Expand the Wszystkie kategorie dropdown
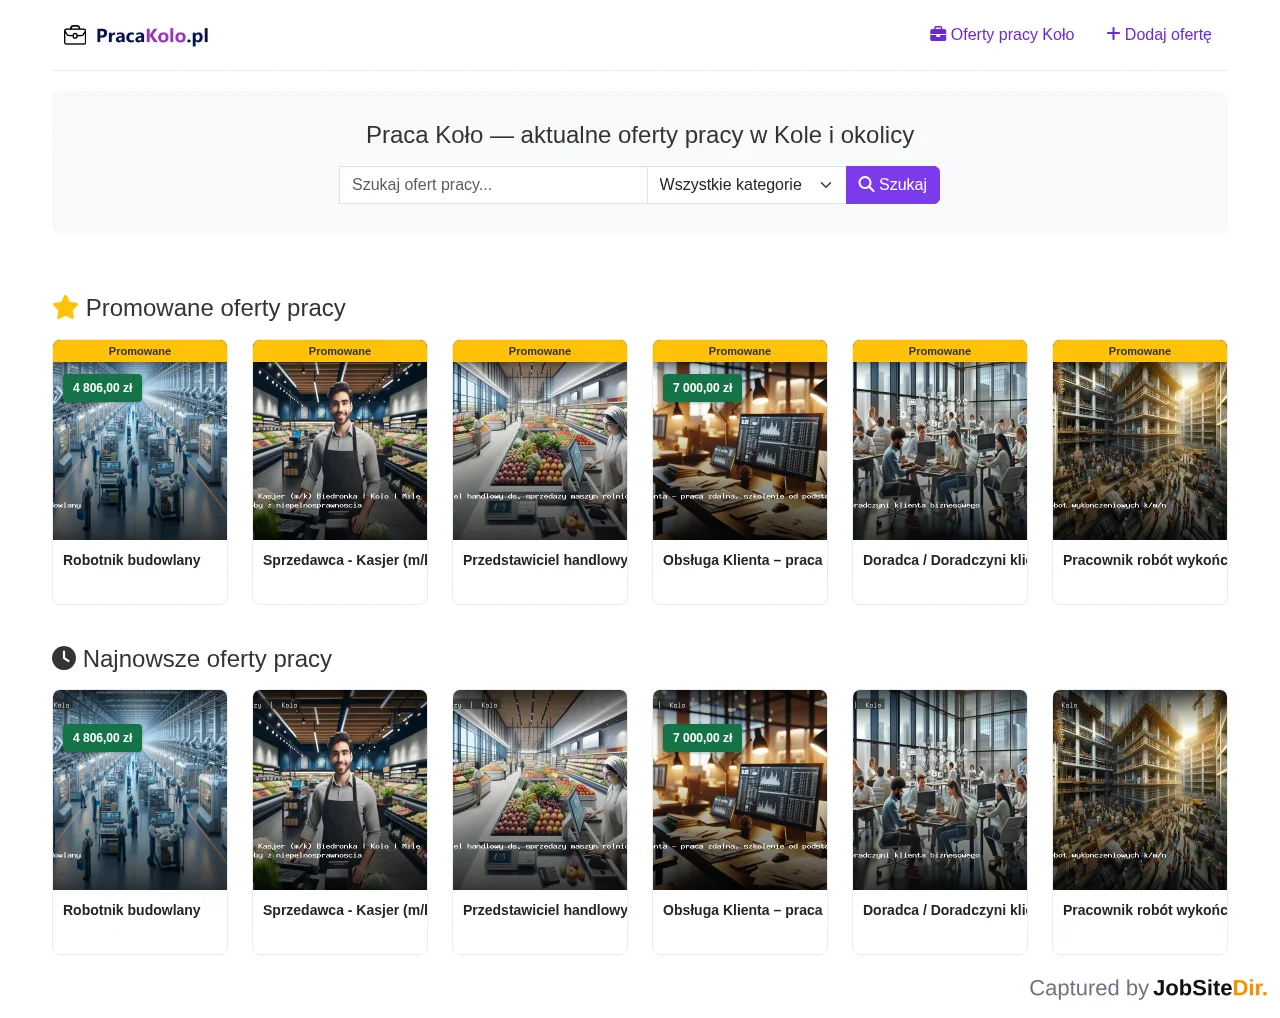This screenshot has width=1280, height=1018. tap(746, 185)
